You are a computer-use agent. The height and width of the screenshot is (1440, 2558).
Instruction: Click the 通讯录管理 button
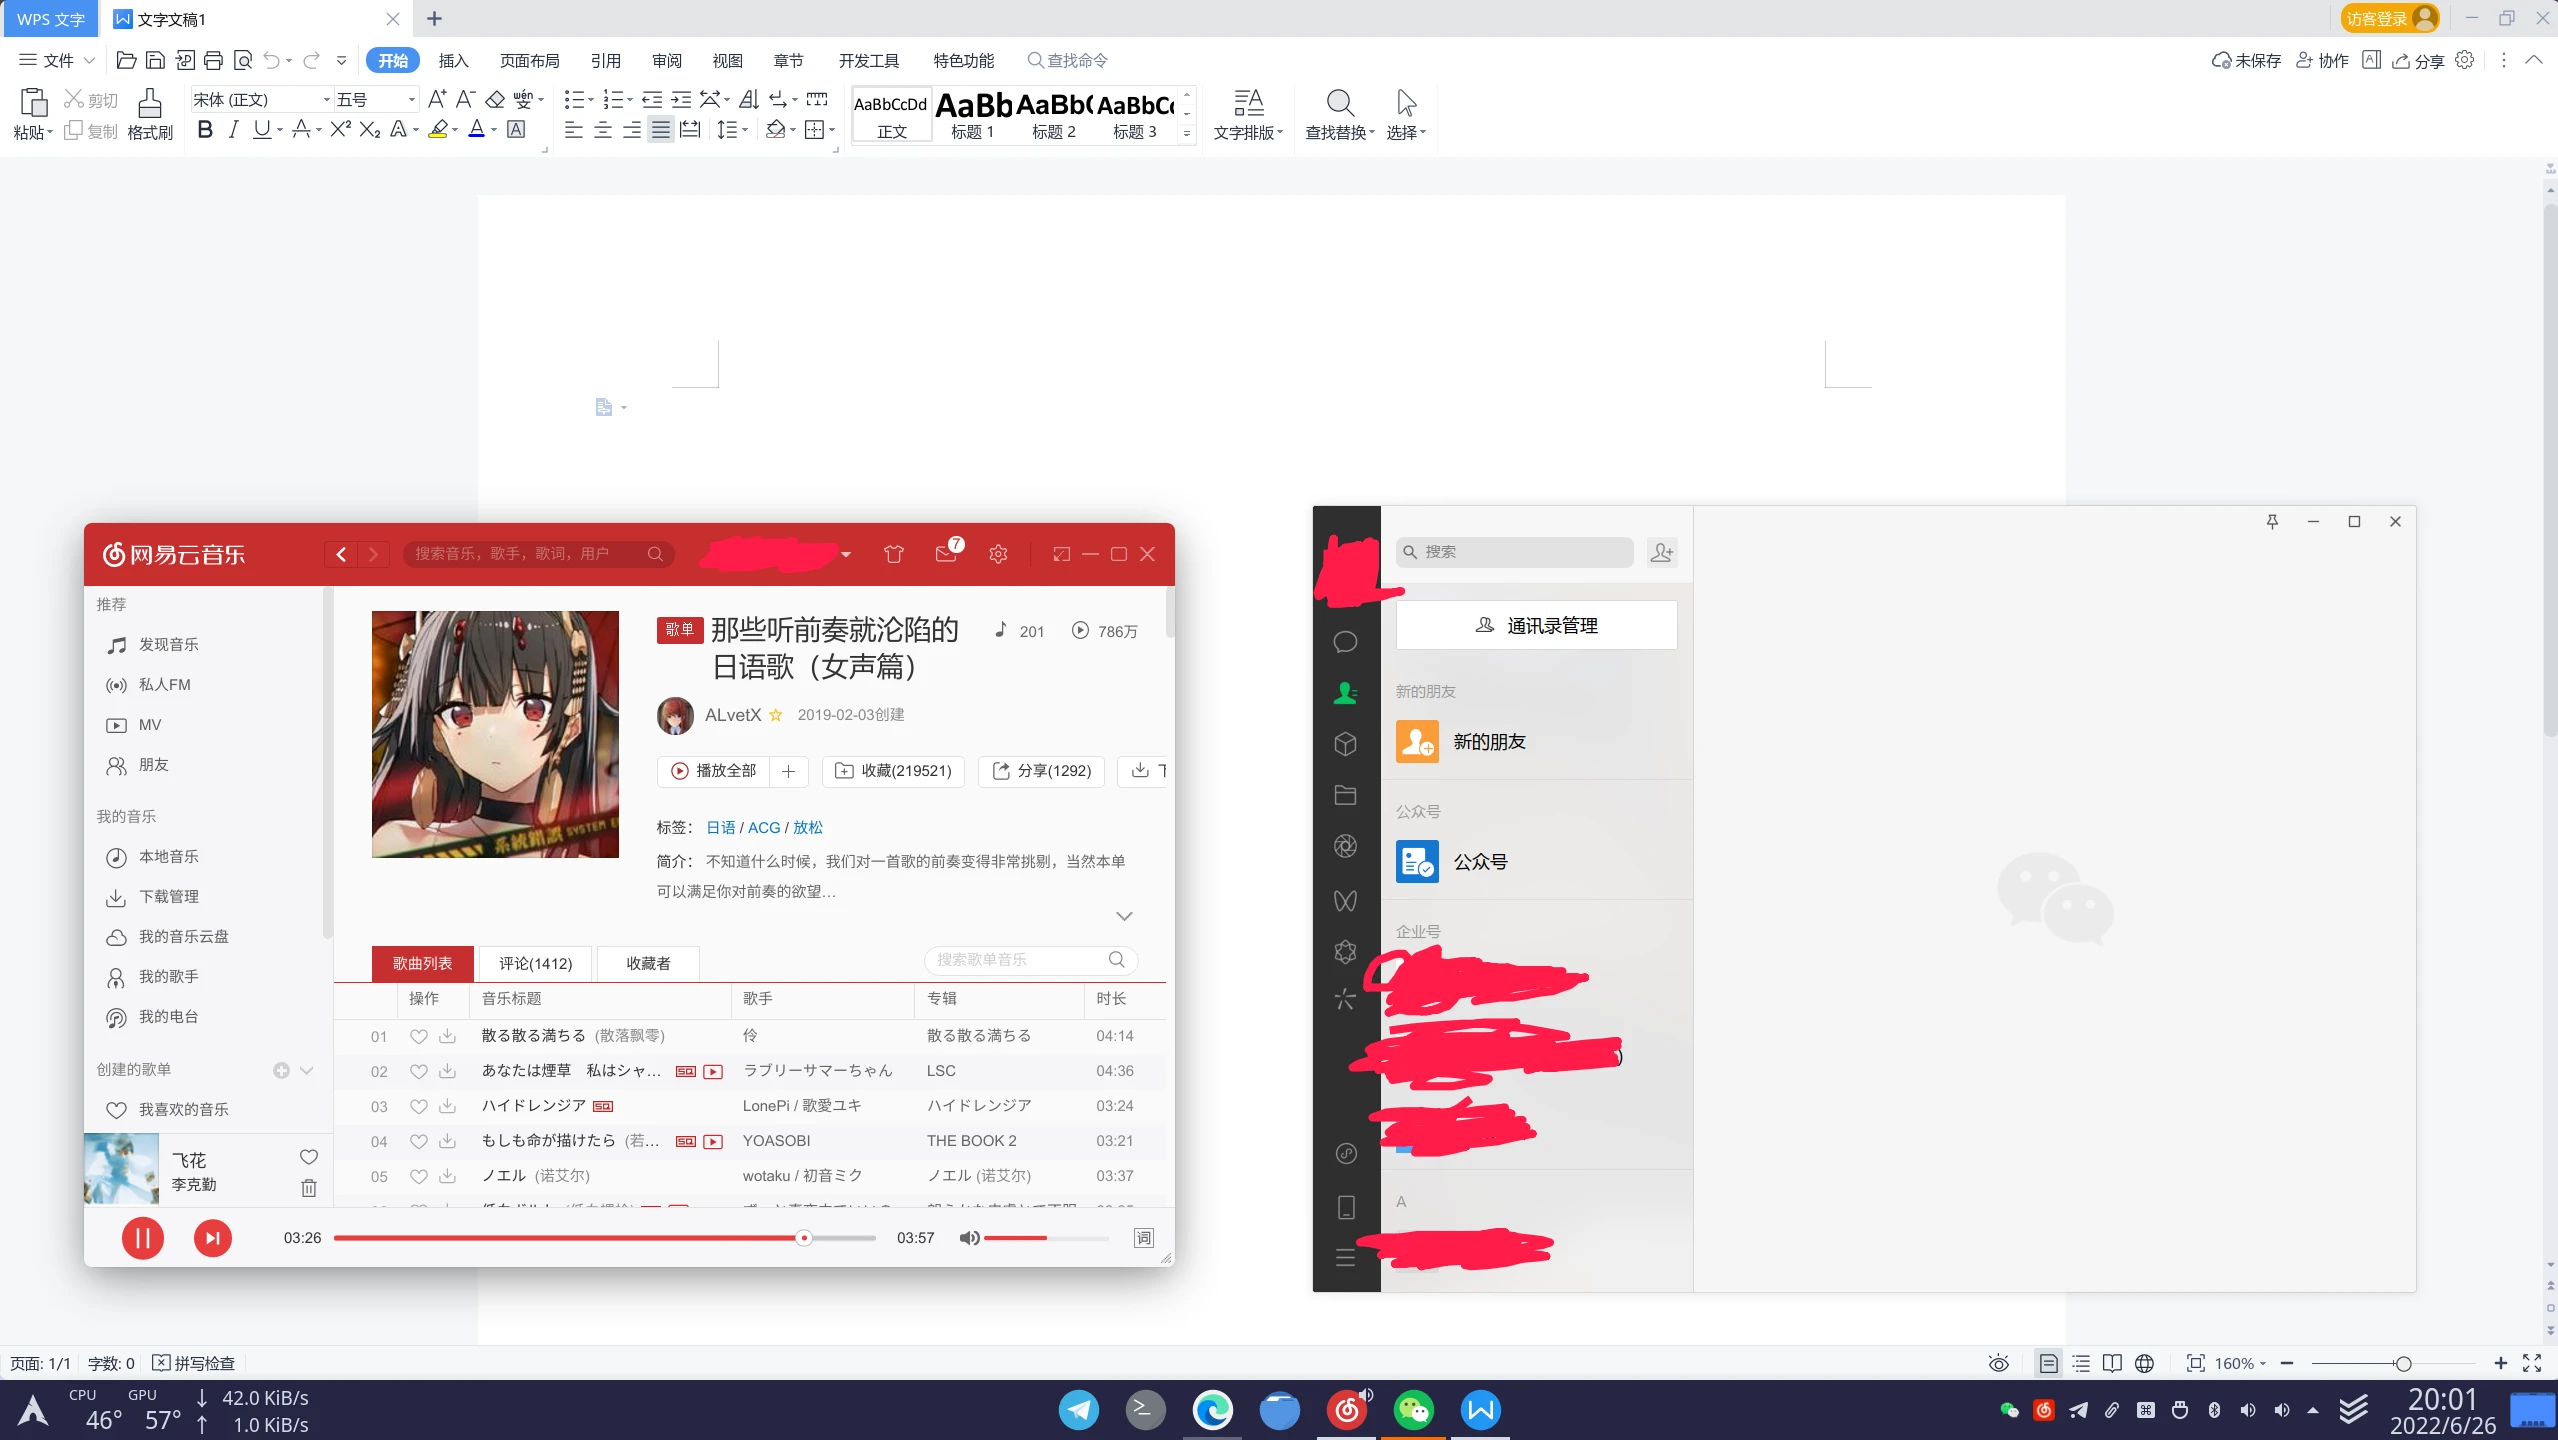tap(1536, 626)
